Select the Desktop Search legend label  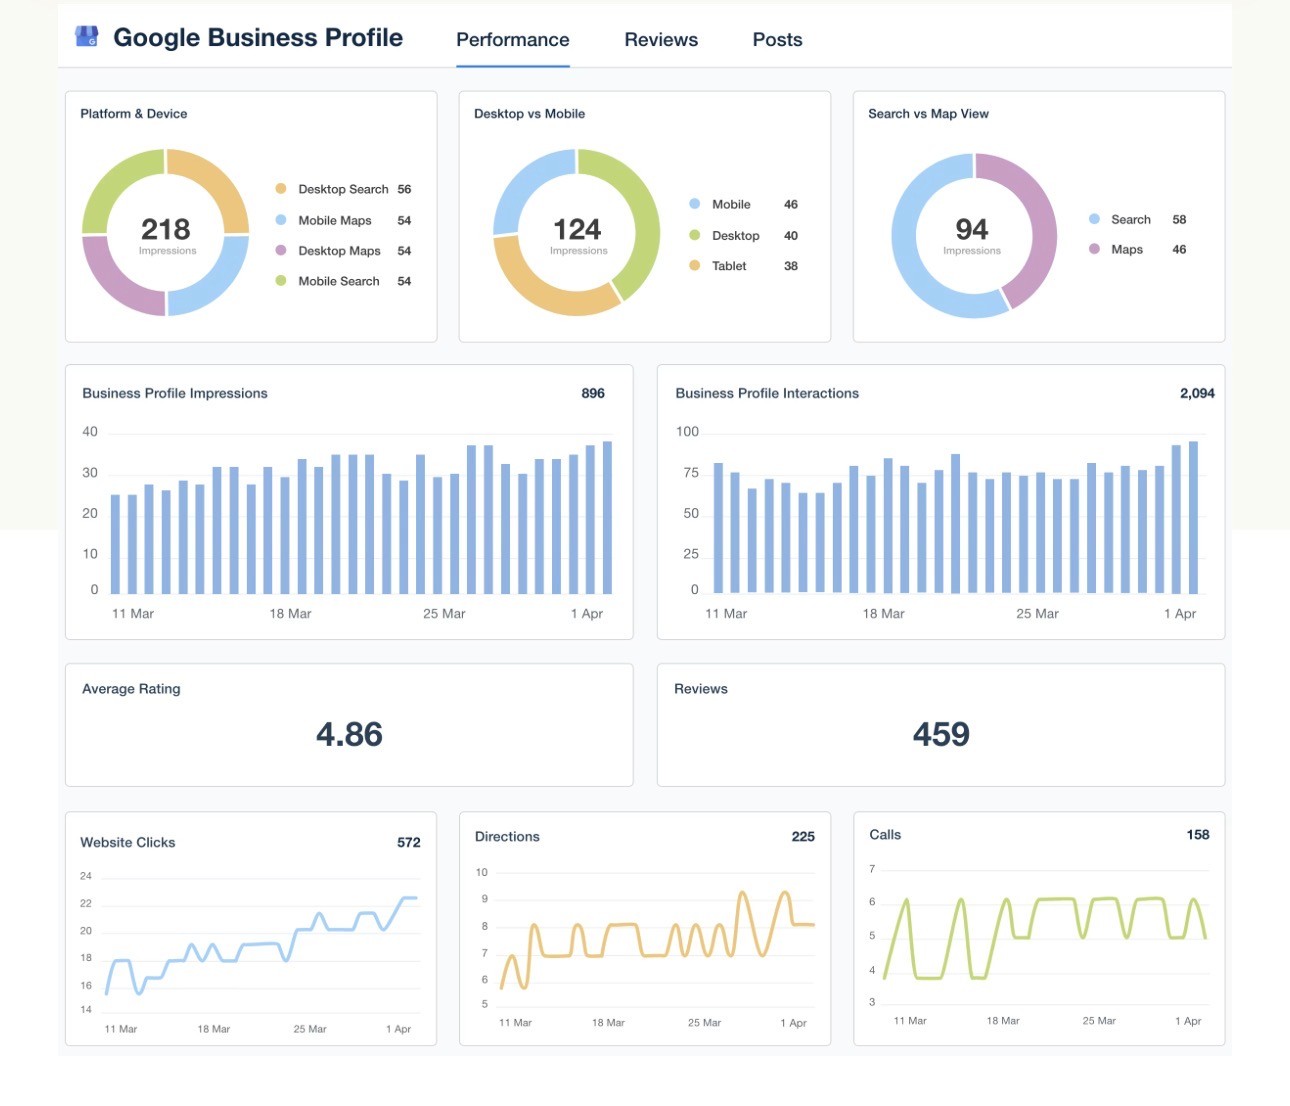tap(343, 189)
